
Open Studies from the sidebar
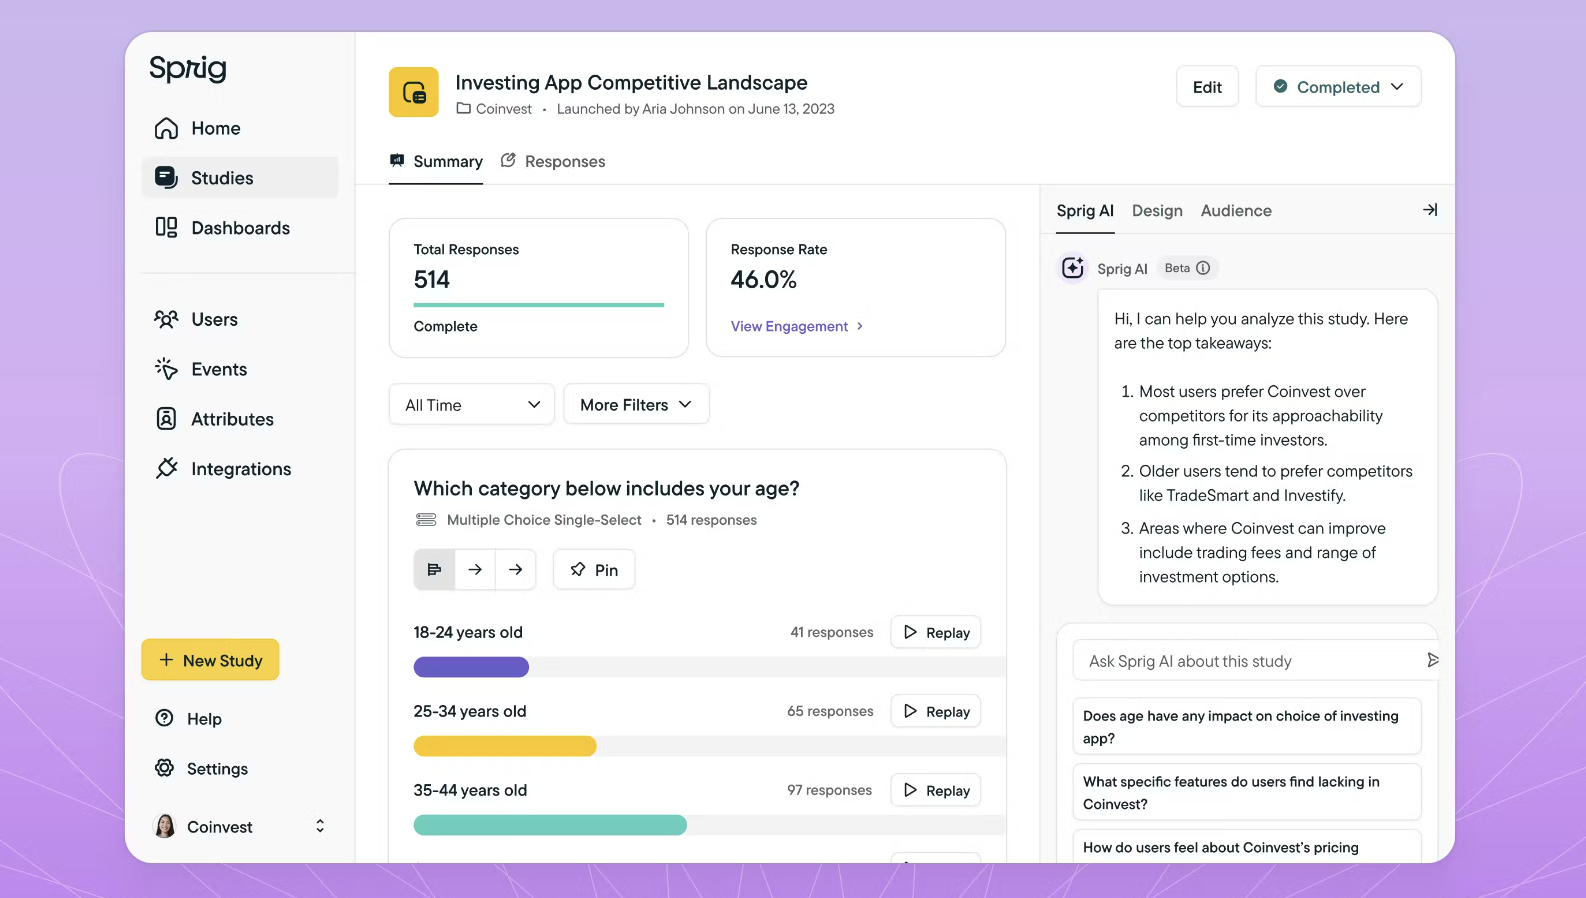point(240,178)
